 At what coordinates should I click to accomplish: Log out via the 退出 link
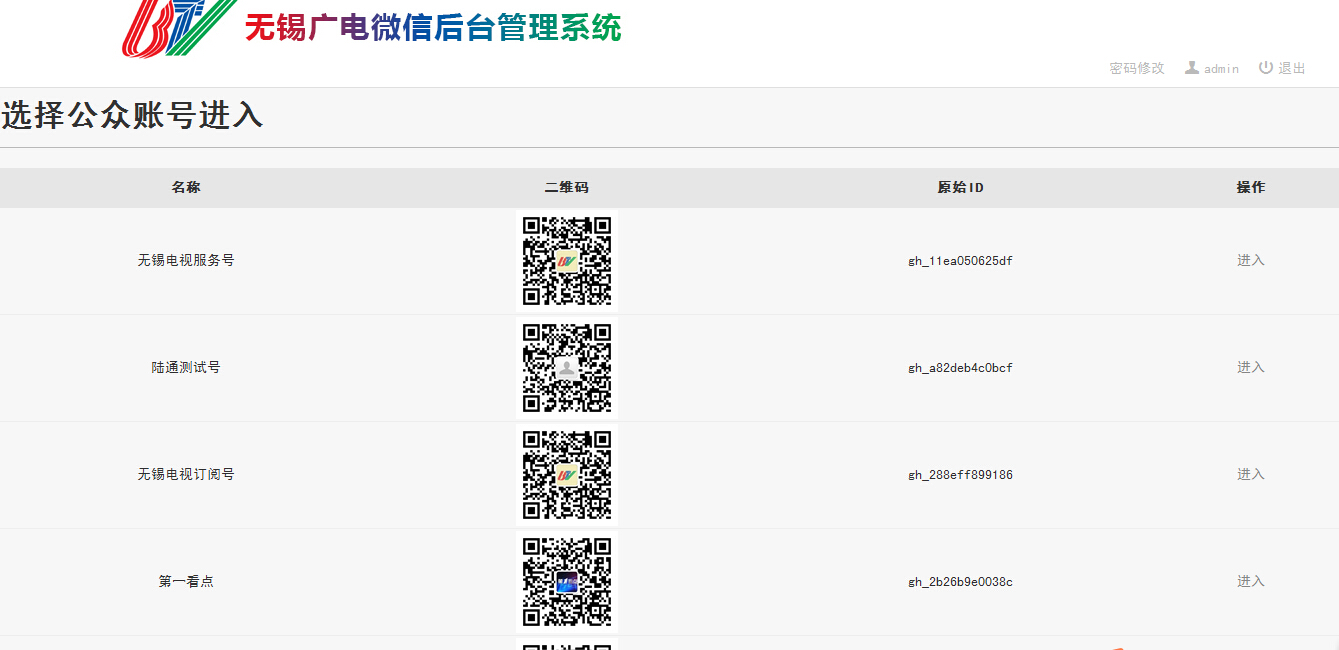click(1292, 68)
